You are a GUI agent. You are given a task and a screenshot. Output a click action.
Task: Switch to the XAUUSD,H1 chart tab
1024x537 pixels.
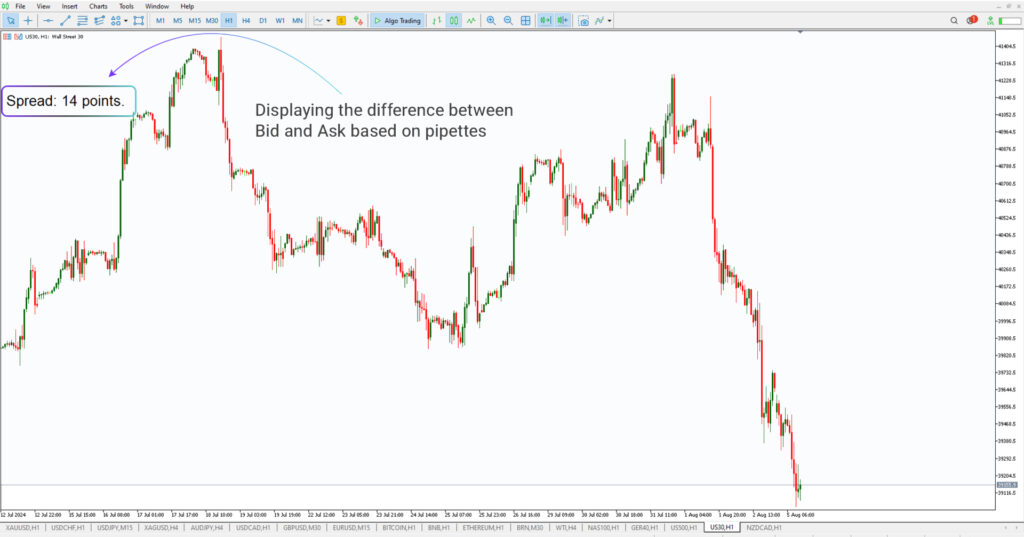(23, 527)
